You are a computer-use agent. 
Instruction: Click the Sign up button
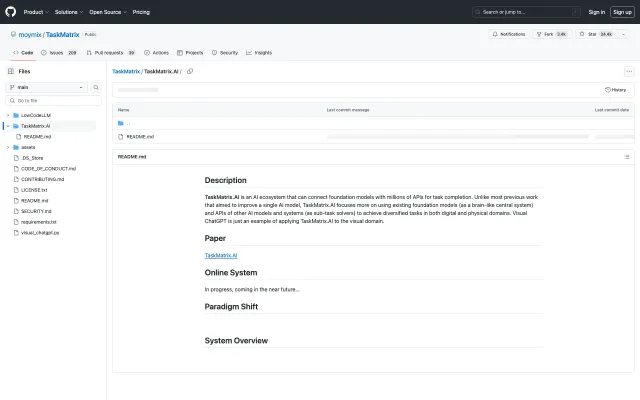(622, 12)
